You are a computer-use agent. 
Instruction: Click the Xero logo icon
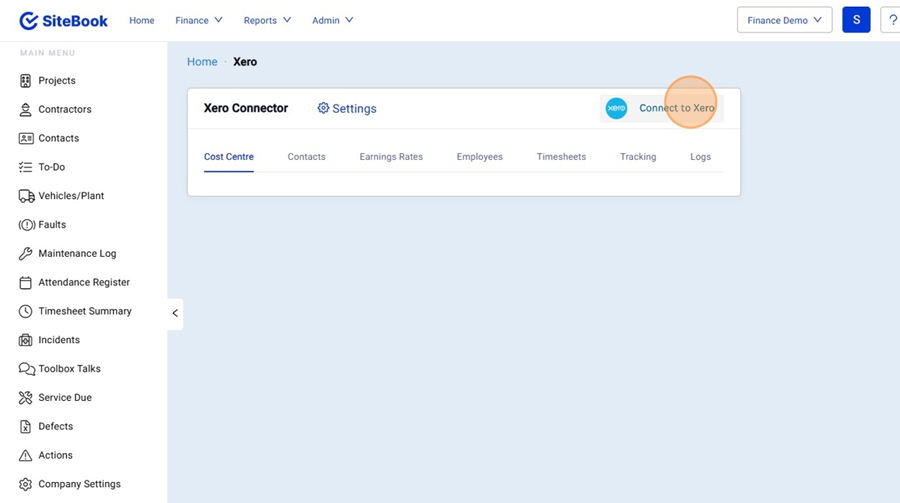[616, 108]
